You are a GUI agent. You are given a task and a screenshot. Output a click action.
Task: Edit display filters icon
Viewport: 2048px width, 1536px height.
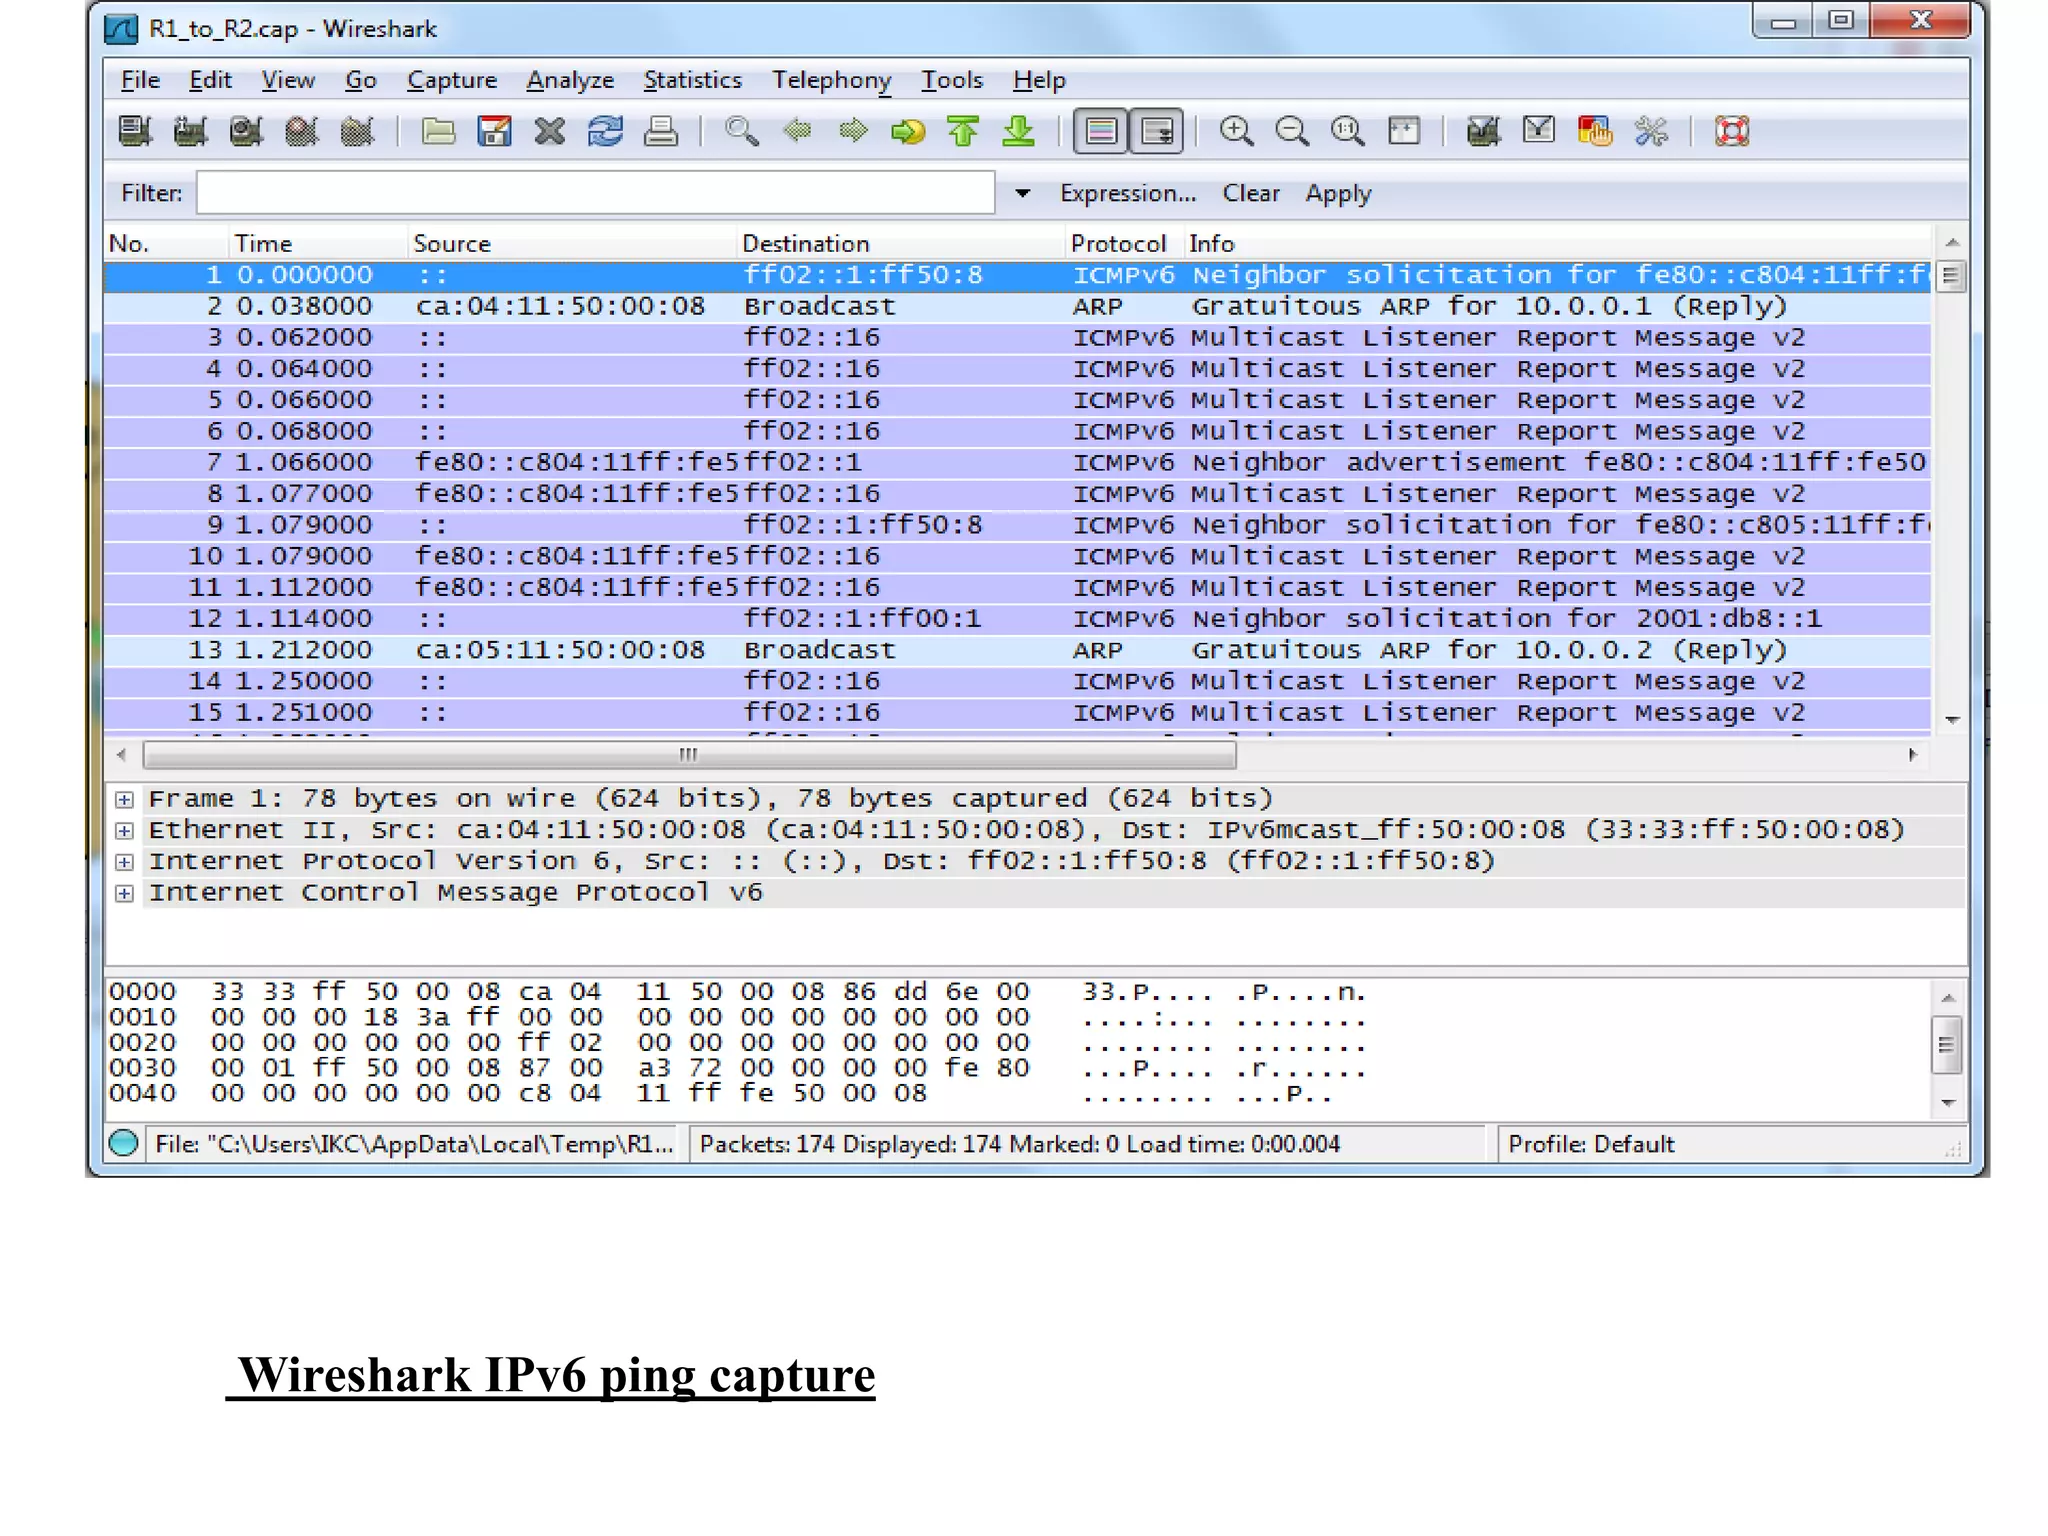point(1539,131)
